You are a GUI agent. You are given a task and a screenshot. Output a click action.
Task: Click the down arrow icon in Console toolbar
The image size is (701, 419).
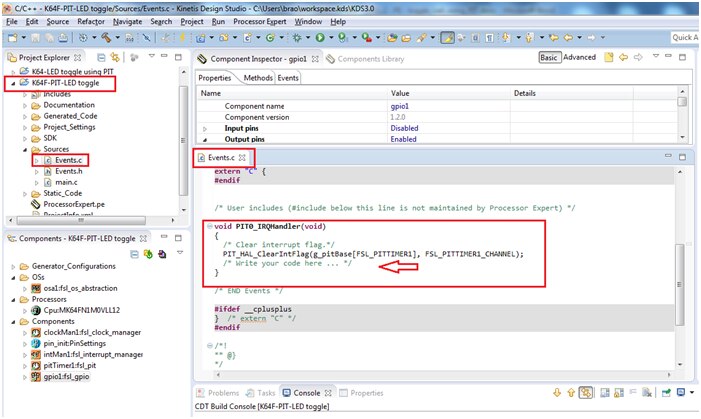pos(557,393)
